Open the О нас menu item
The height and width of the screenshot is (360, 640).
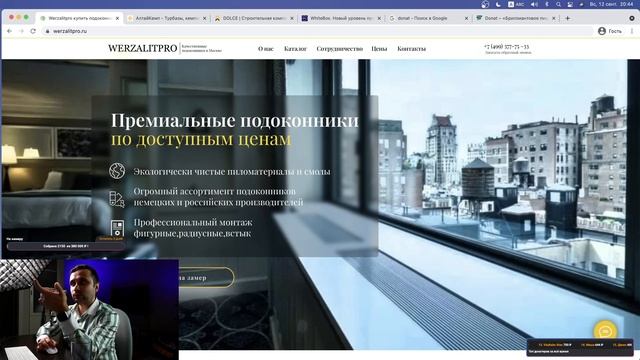tap(266, 49)
